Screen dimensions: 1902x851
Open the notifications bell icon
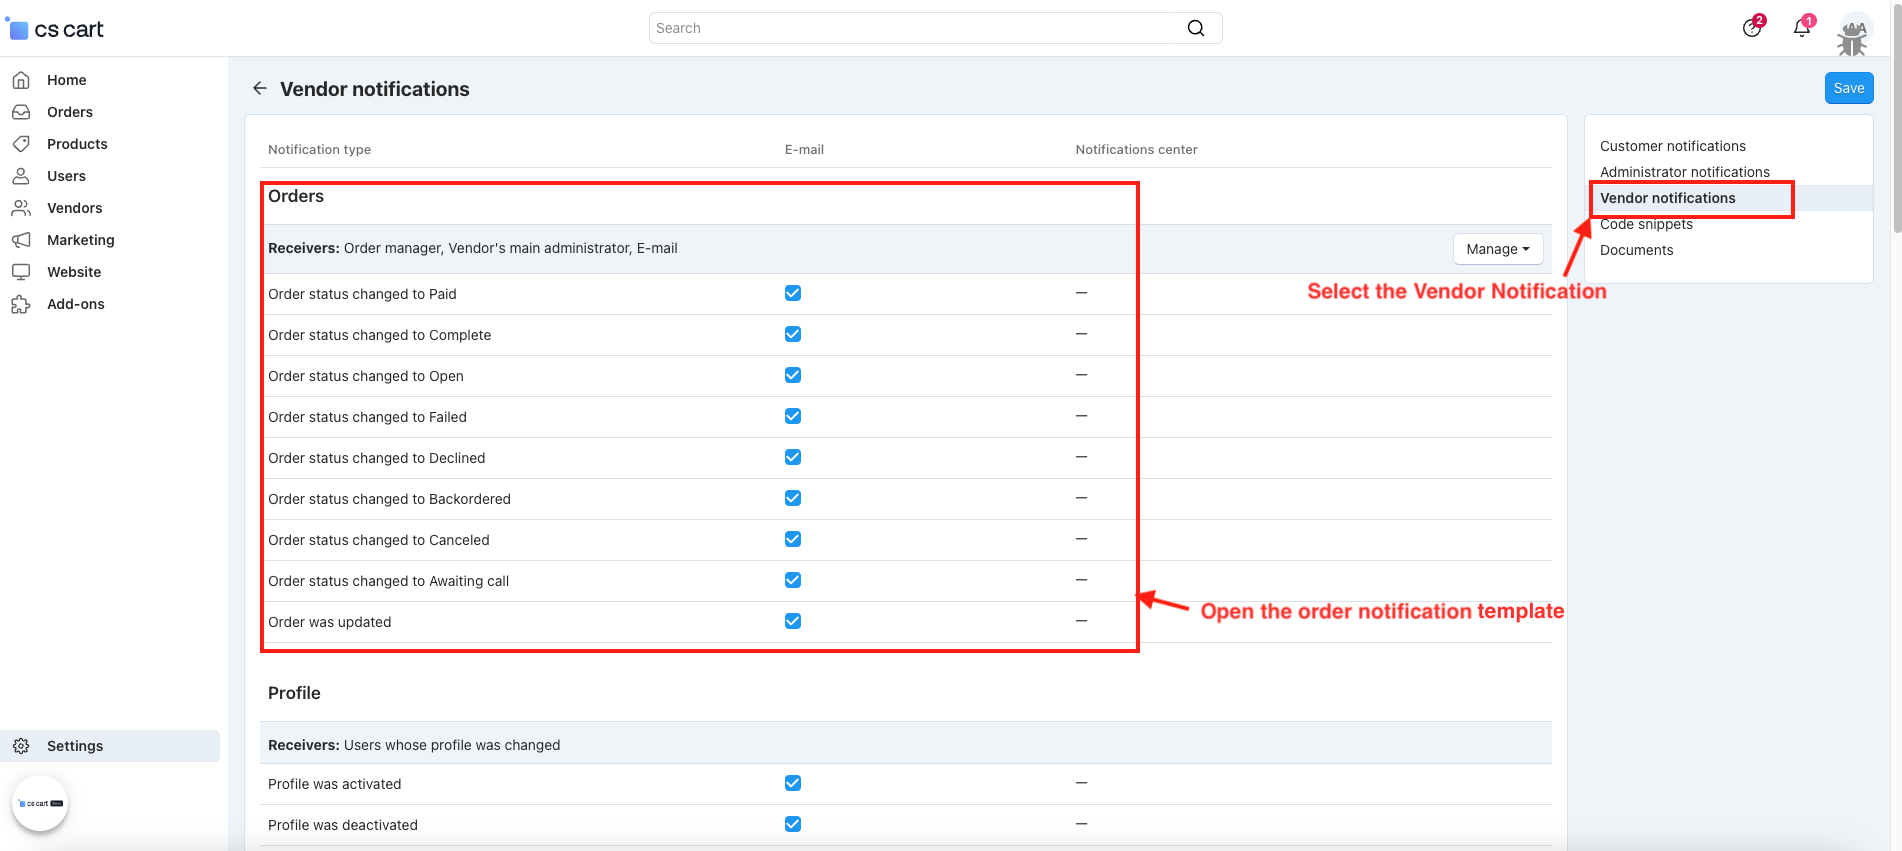(1803, 27)
